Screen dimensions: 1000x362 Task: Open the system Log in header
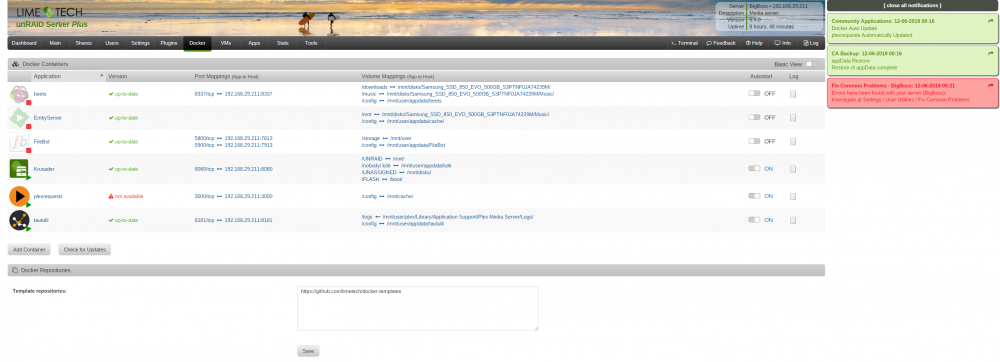(811, 43)
